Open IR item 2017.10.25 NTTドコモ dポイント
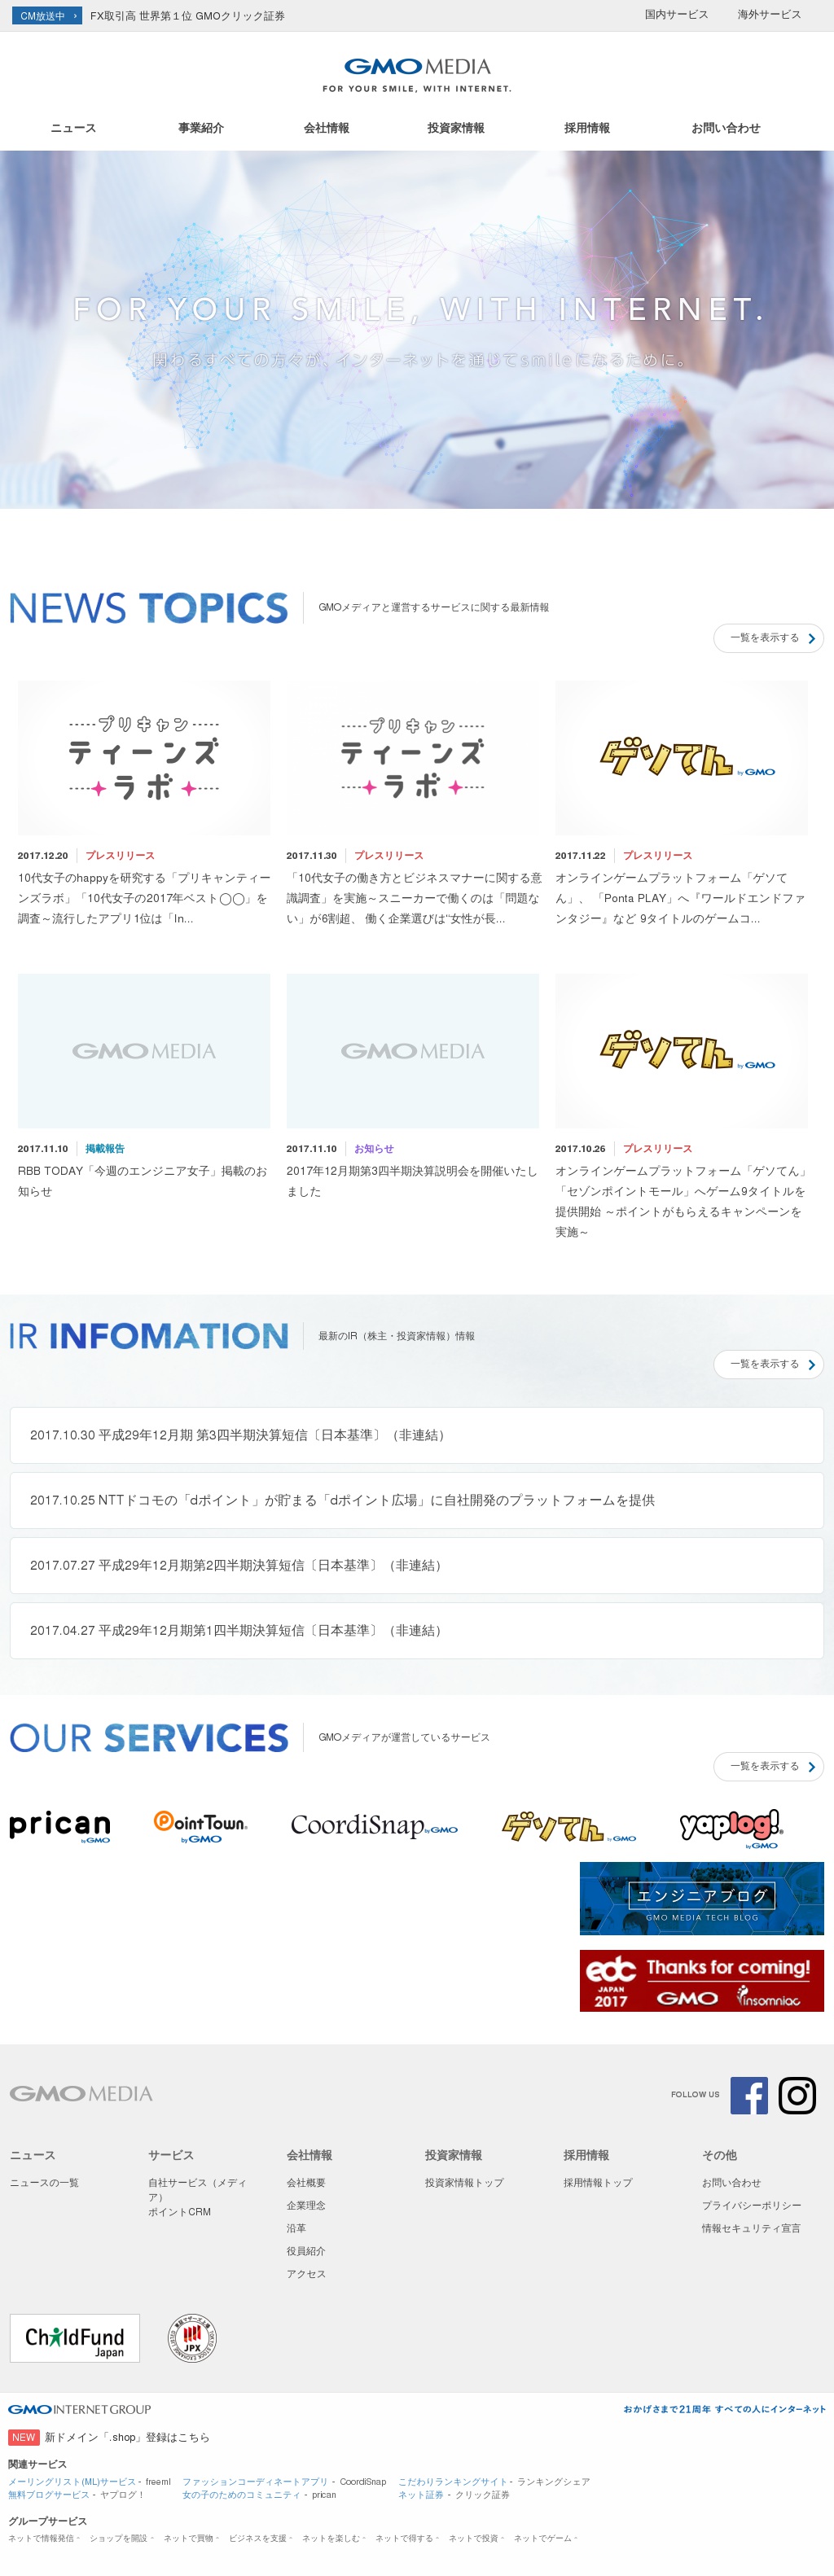Viewport: 834px width, 2576px height. pos(417,1500)
